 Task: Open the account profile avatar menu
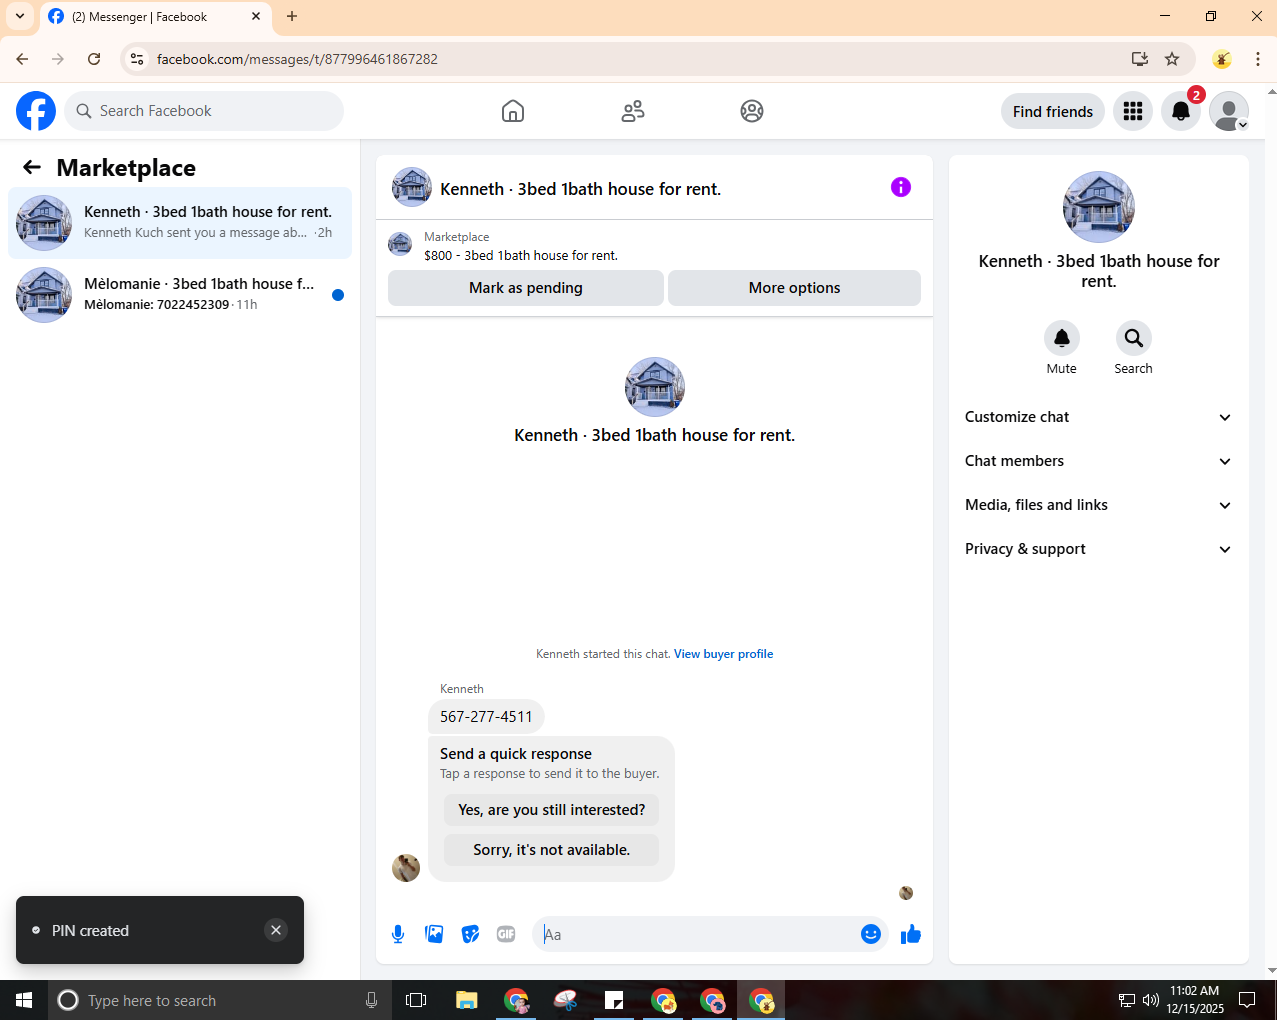click(x=1229, y=111)
